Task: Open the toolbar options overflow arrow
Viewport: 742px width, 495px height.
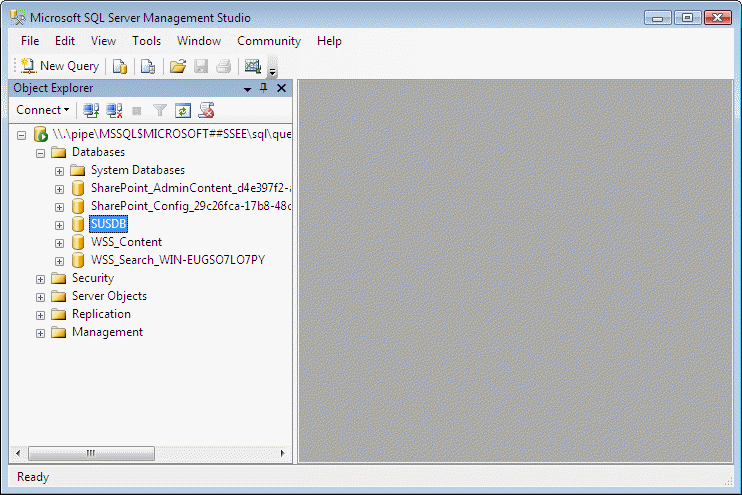Action: (272, 67)
